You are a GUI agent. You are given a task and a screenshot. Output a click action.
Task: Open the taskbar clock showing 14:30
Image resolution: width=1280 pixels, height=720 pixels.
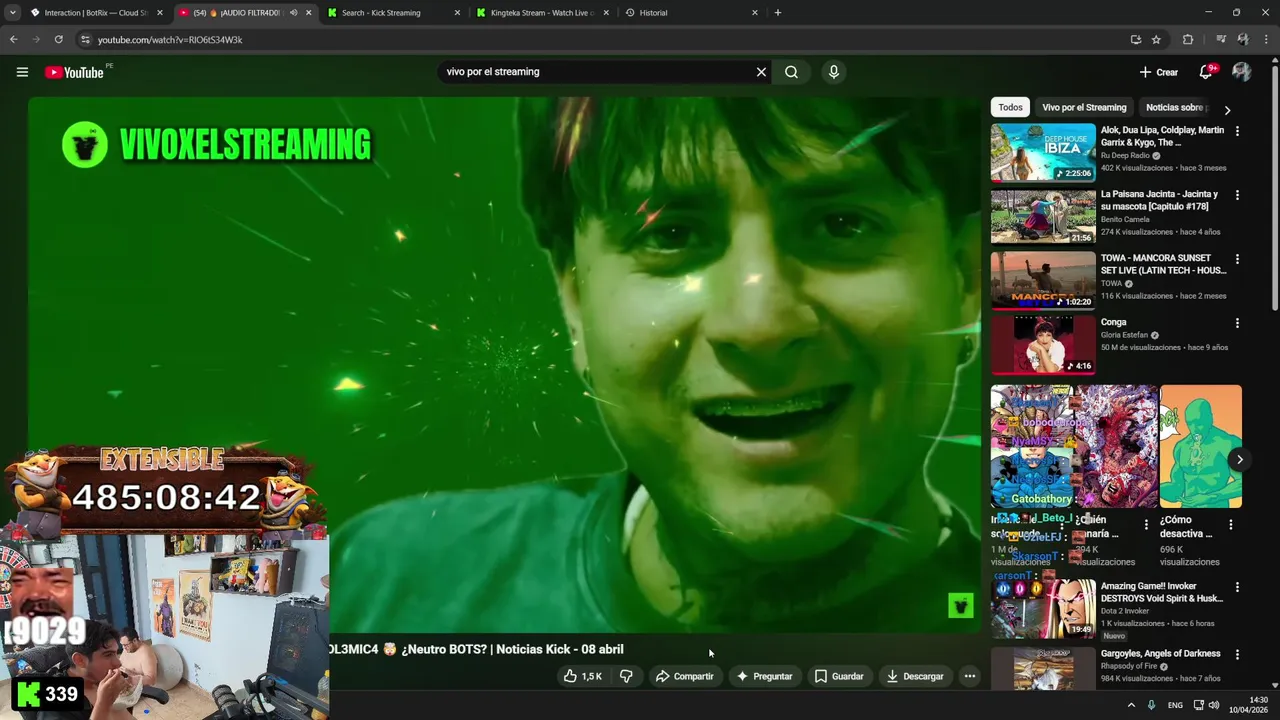coord(1249,705)
